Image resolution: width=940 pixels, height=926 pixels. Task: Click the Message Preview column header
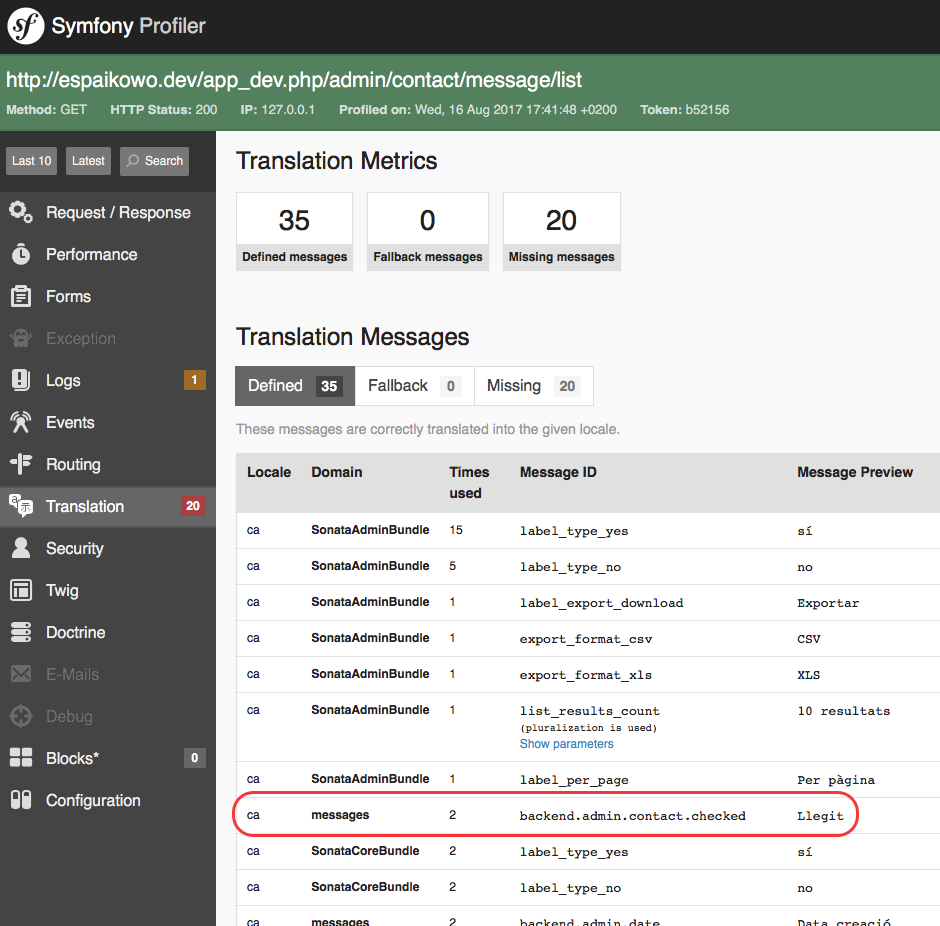[854, 472]
